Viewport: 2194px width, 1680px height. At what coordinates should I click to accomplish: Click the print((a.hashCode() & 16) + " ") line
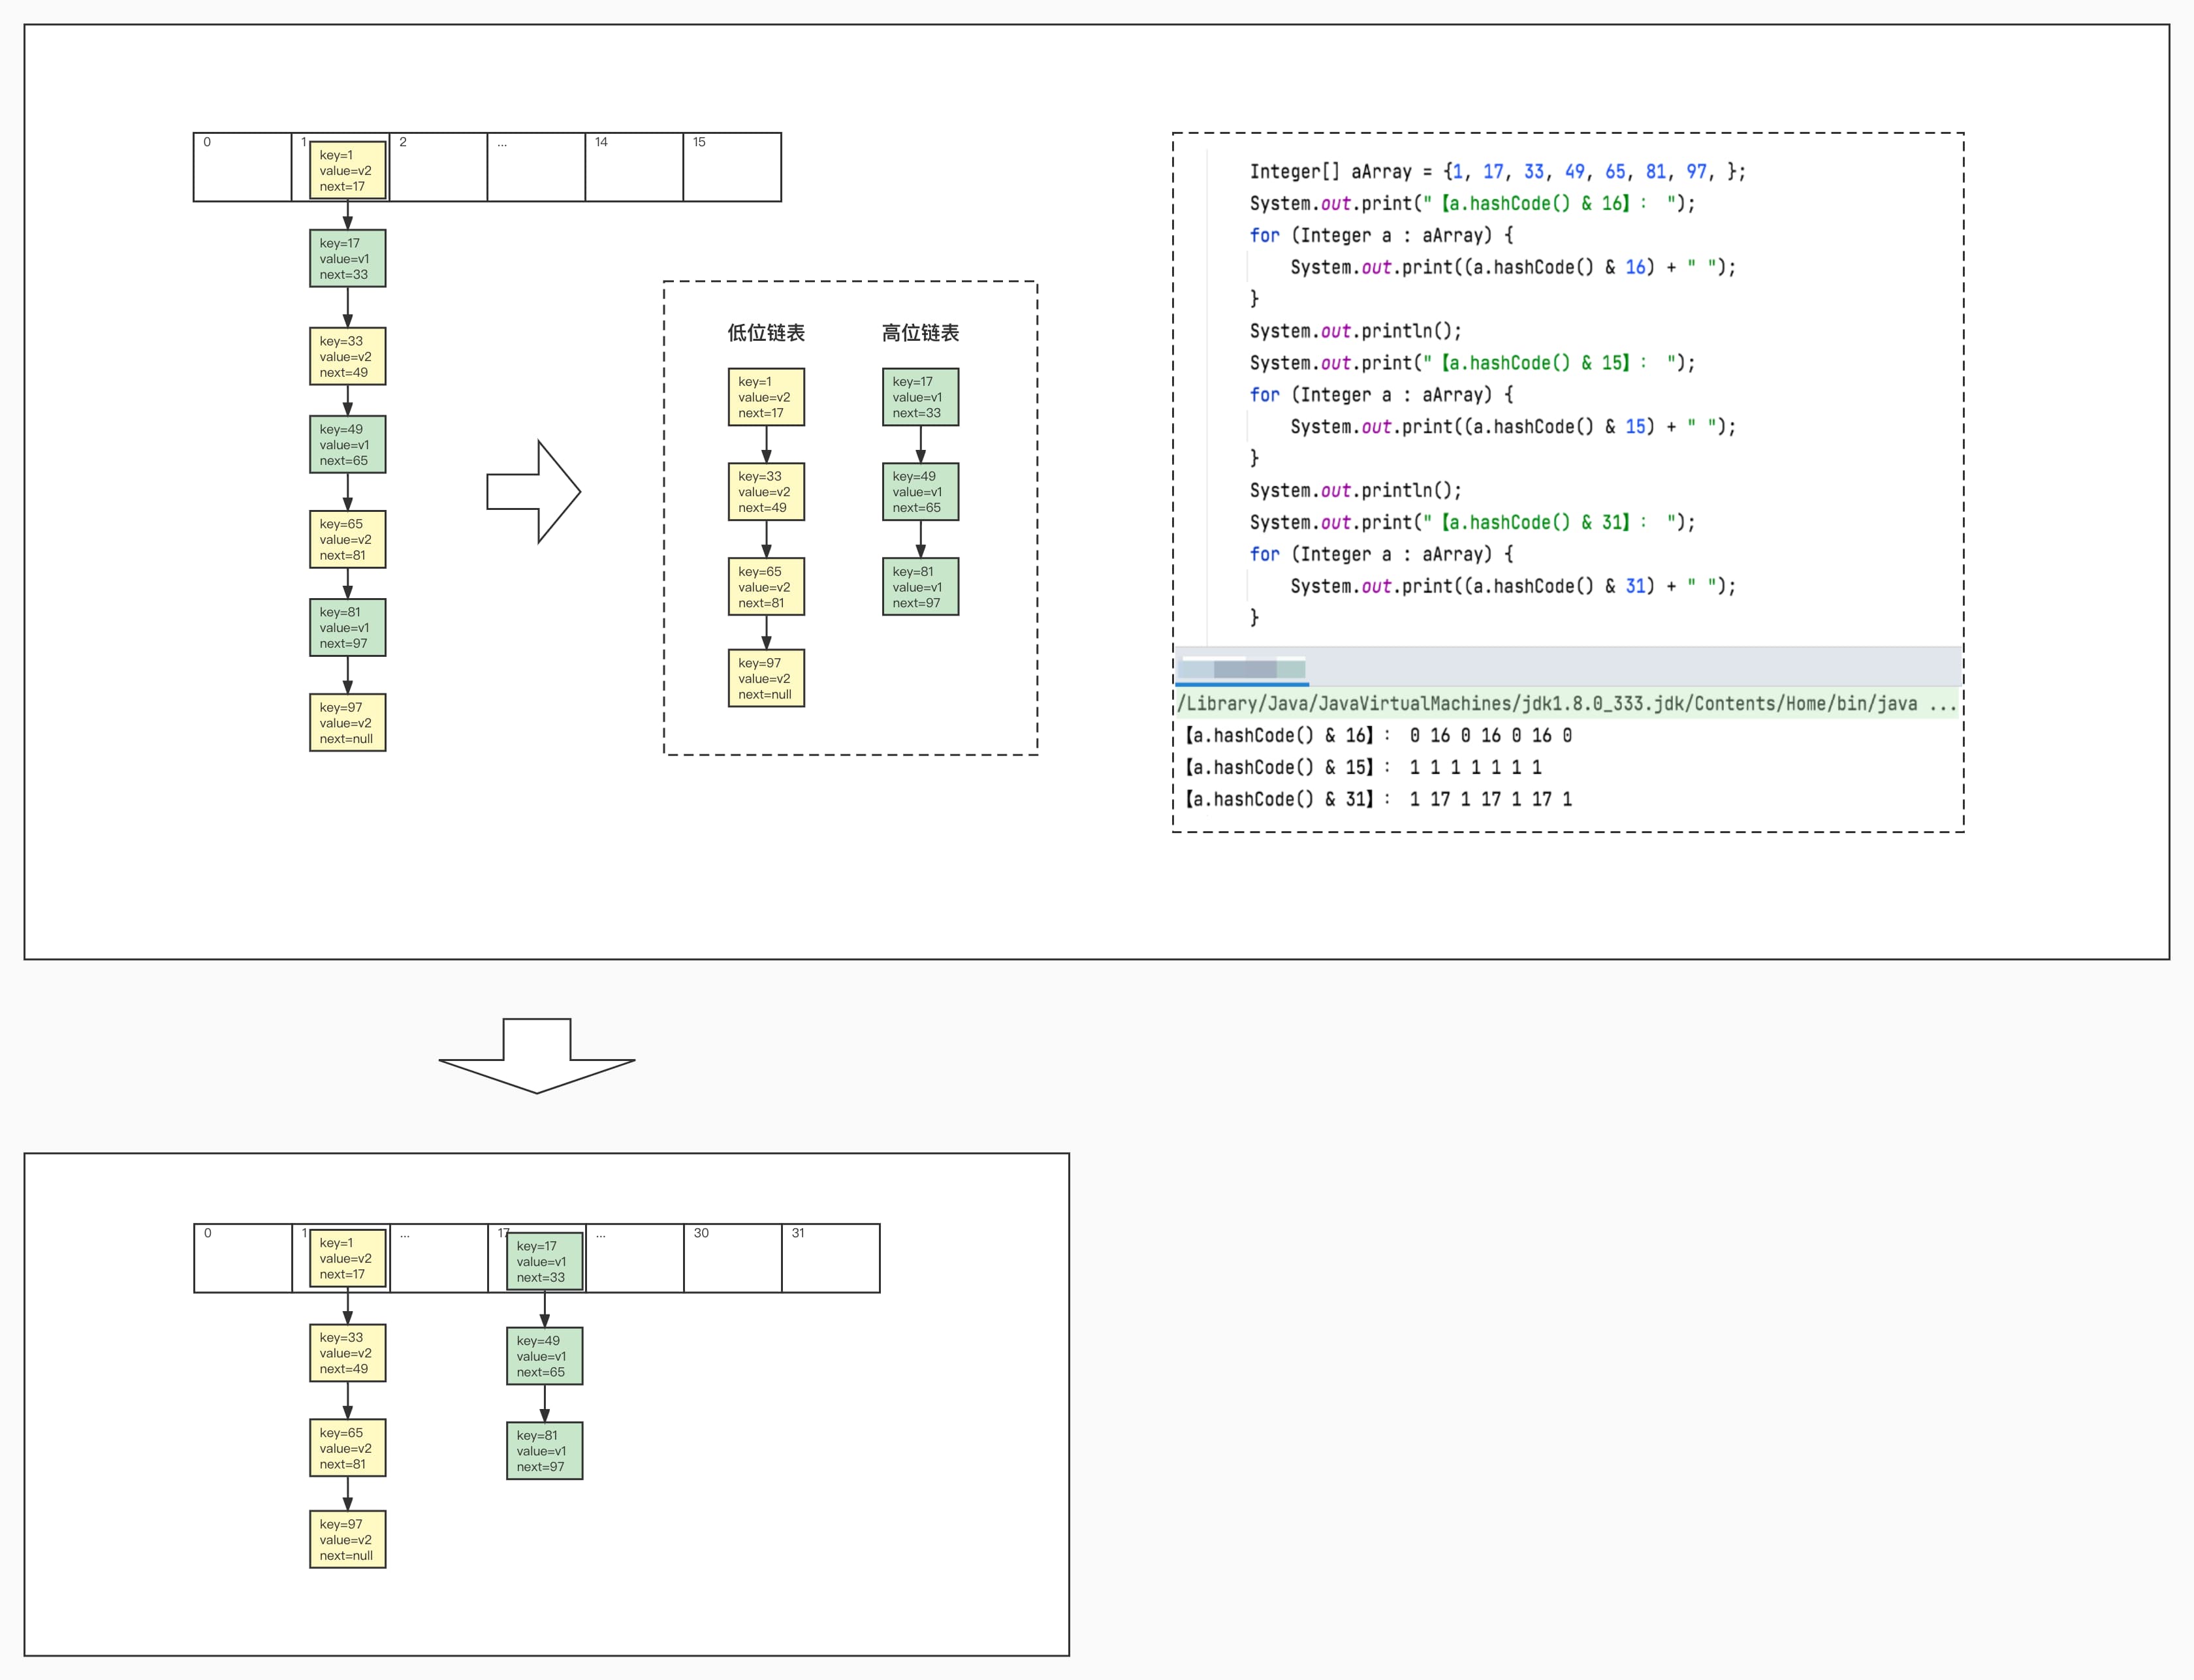point(1513,267)
